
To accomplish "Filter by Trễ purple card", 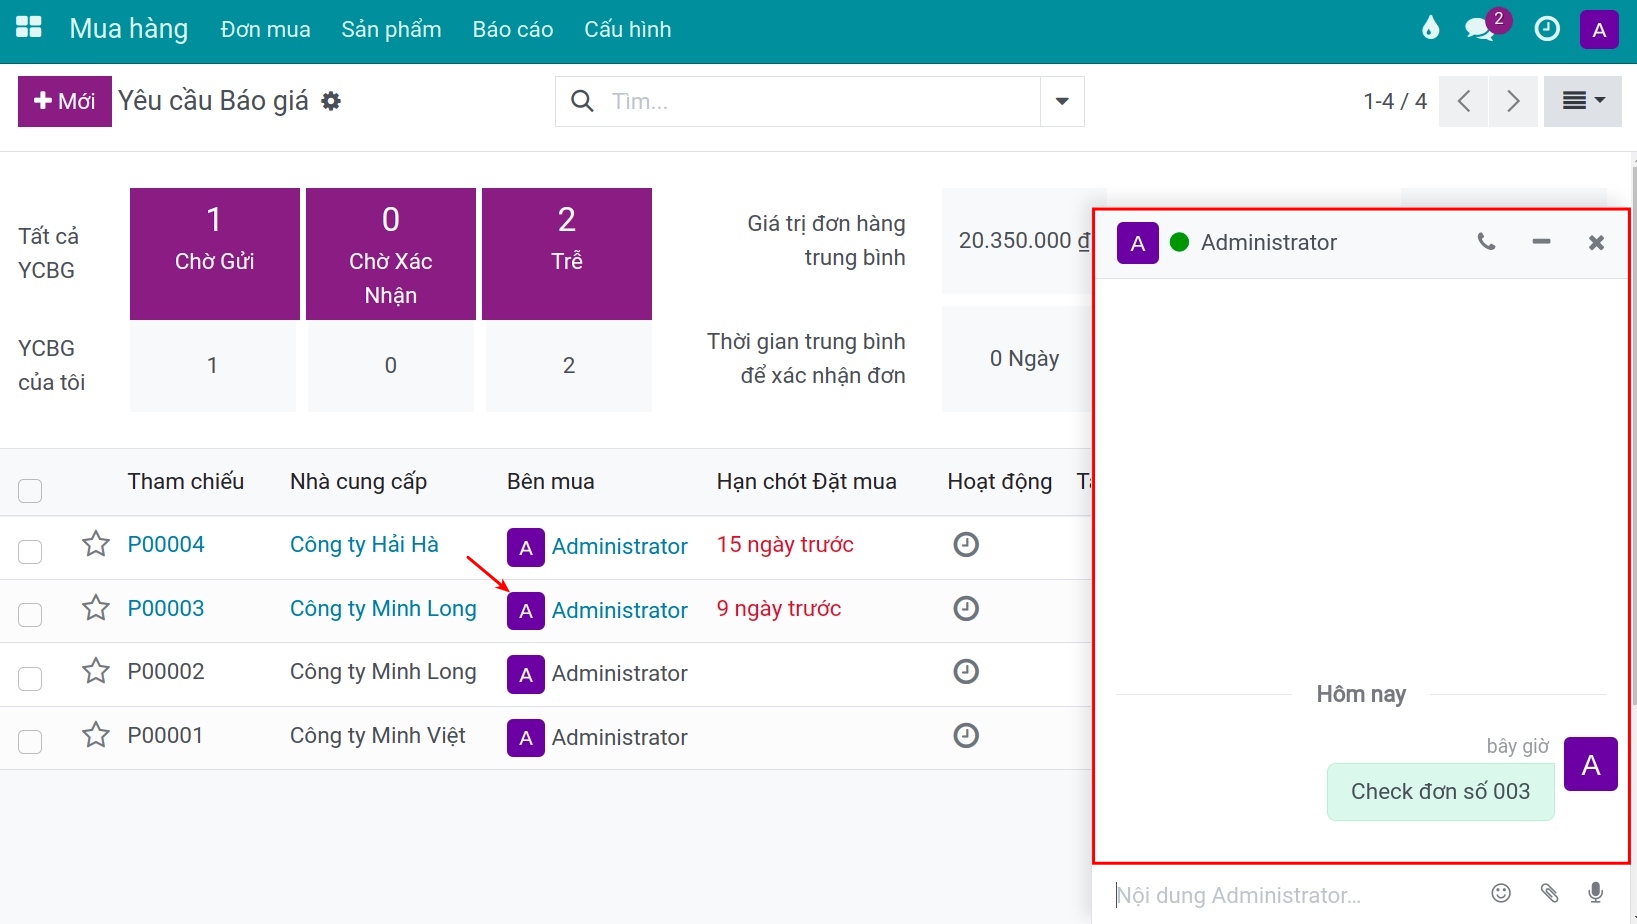I will (x=567, y=254).
